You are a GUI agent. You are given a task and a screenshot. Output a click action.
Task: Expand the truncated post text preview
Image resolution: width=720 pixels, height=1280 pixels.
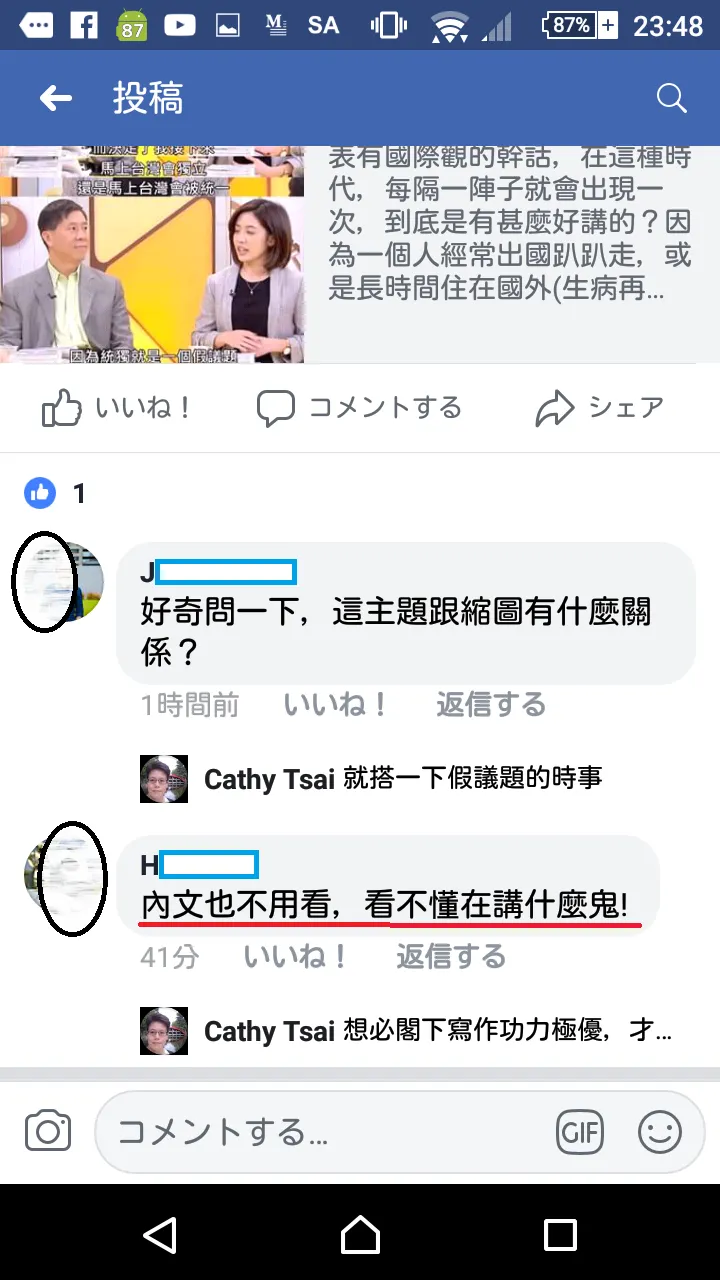coord(510,224)
